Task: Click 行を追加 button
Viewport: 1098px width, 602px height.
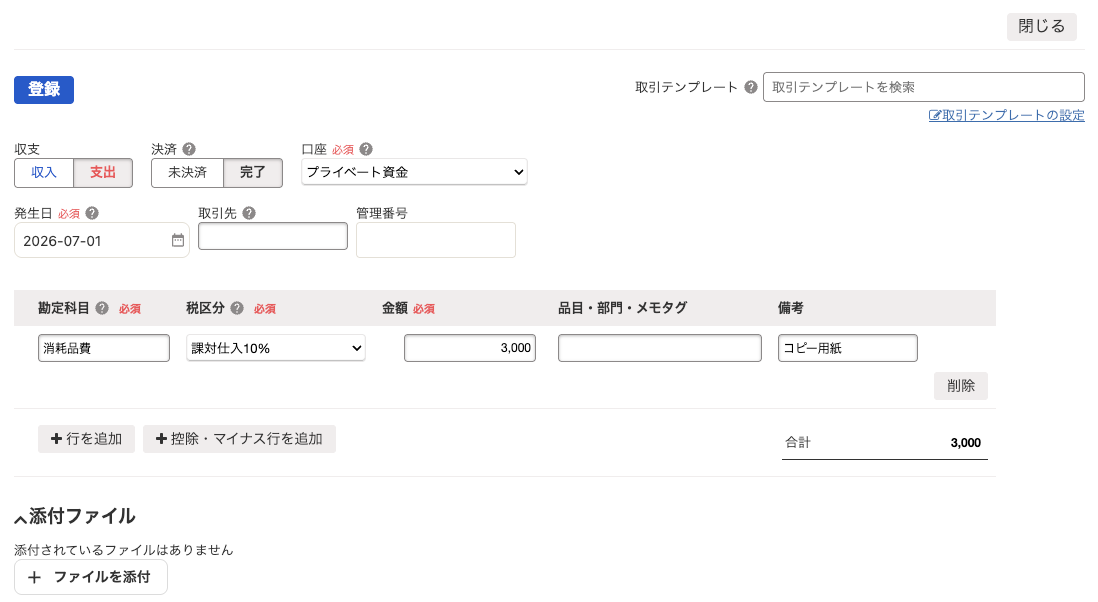Action: [86, 439]
